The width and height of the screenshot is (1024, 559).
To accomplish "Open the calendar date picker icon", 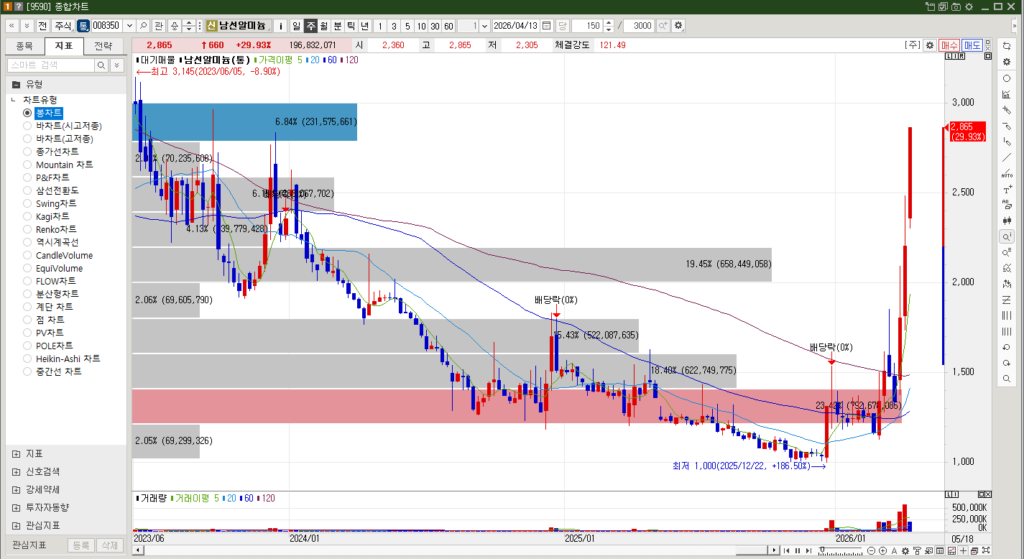I will coord(547,25).
